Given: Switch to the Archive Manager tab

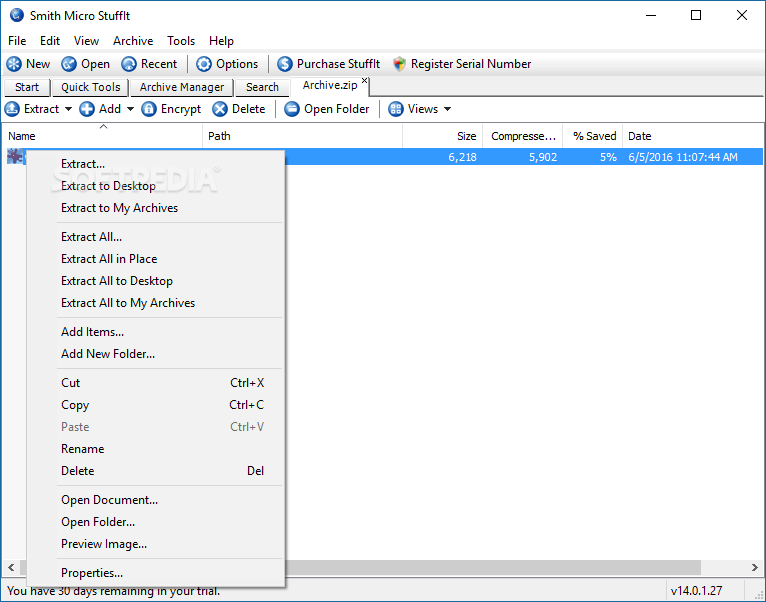Looking at the screenshot, I should (182, 87).
